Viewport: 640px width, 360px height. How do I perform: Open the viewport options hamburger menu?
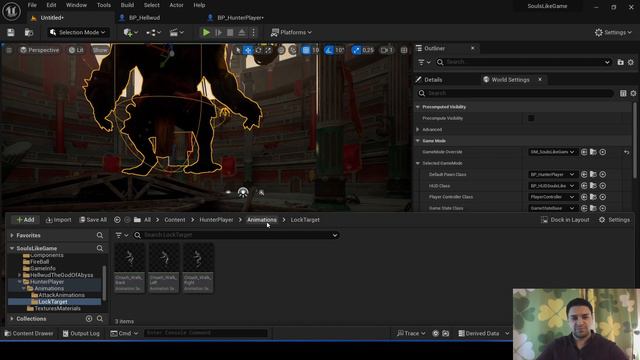9,50
